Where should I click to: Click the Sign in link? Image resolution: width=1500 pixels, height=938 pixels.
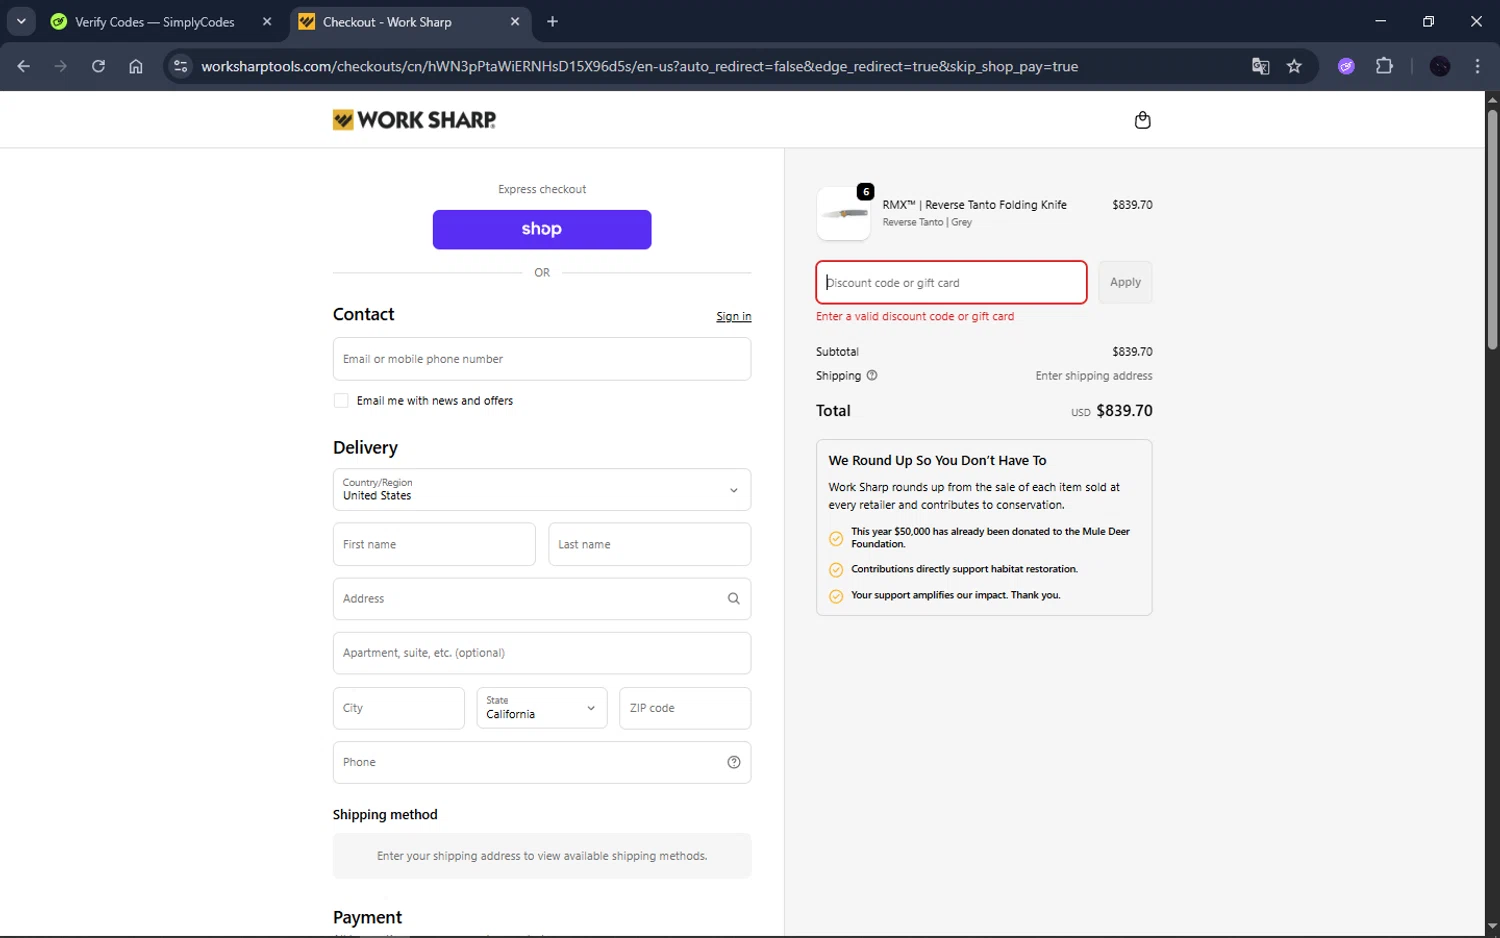pyautogui.click(x=733, y=316)
